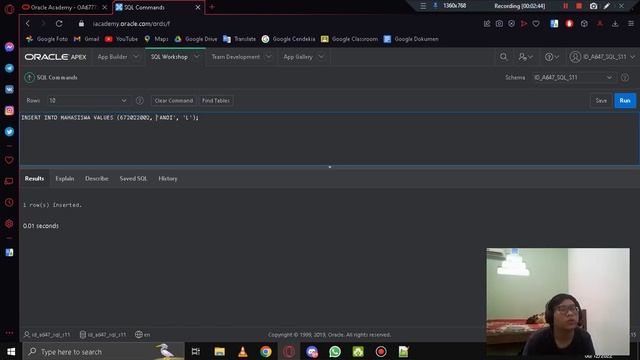This screenshot has width=640, height=360.
Task: Click the SQL Commands up-arrow icon
Action: [29, 77]
